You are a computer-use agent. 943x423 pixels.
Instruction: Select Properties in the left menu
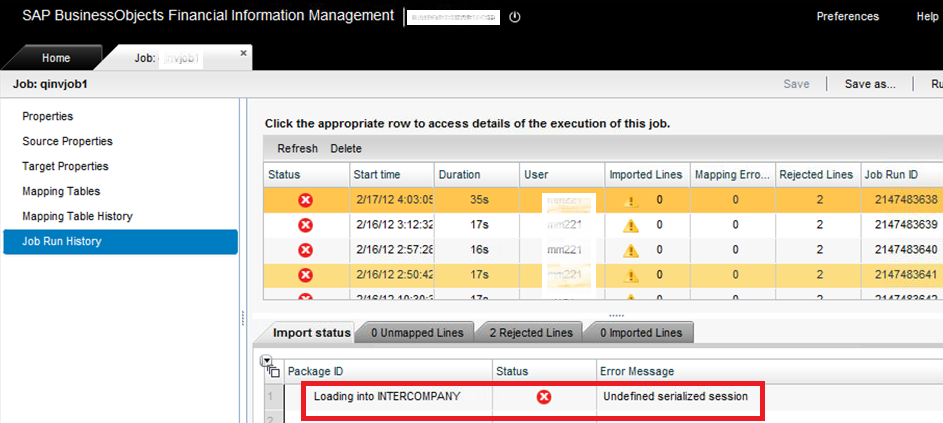[48, 116]
